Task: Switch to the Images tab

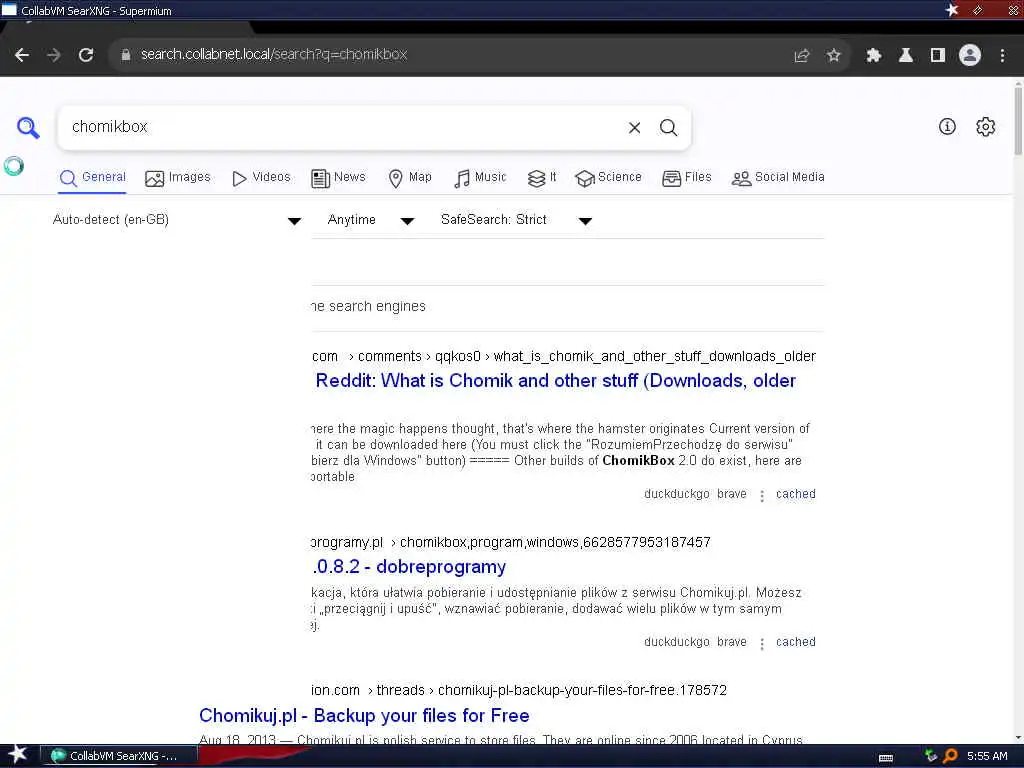Action: pos(178,178)
